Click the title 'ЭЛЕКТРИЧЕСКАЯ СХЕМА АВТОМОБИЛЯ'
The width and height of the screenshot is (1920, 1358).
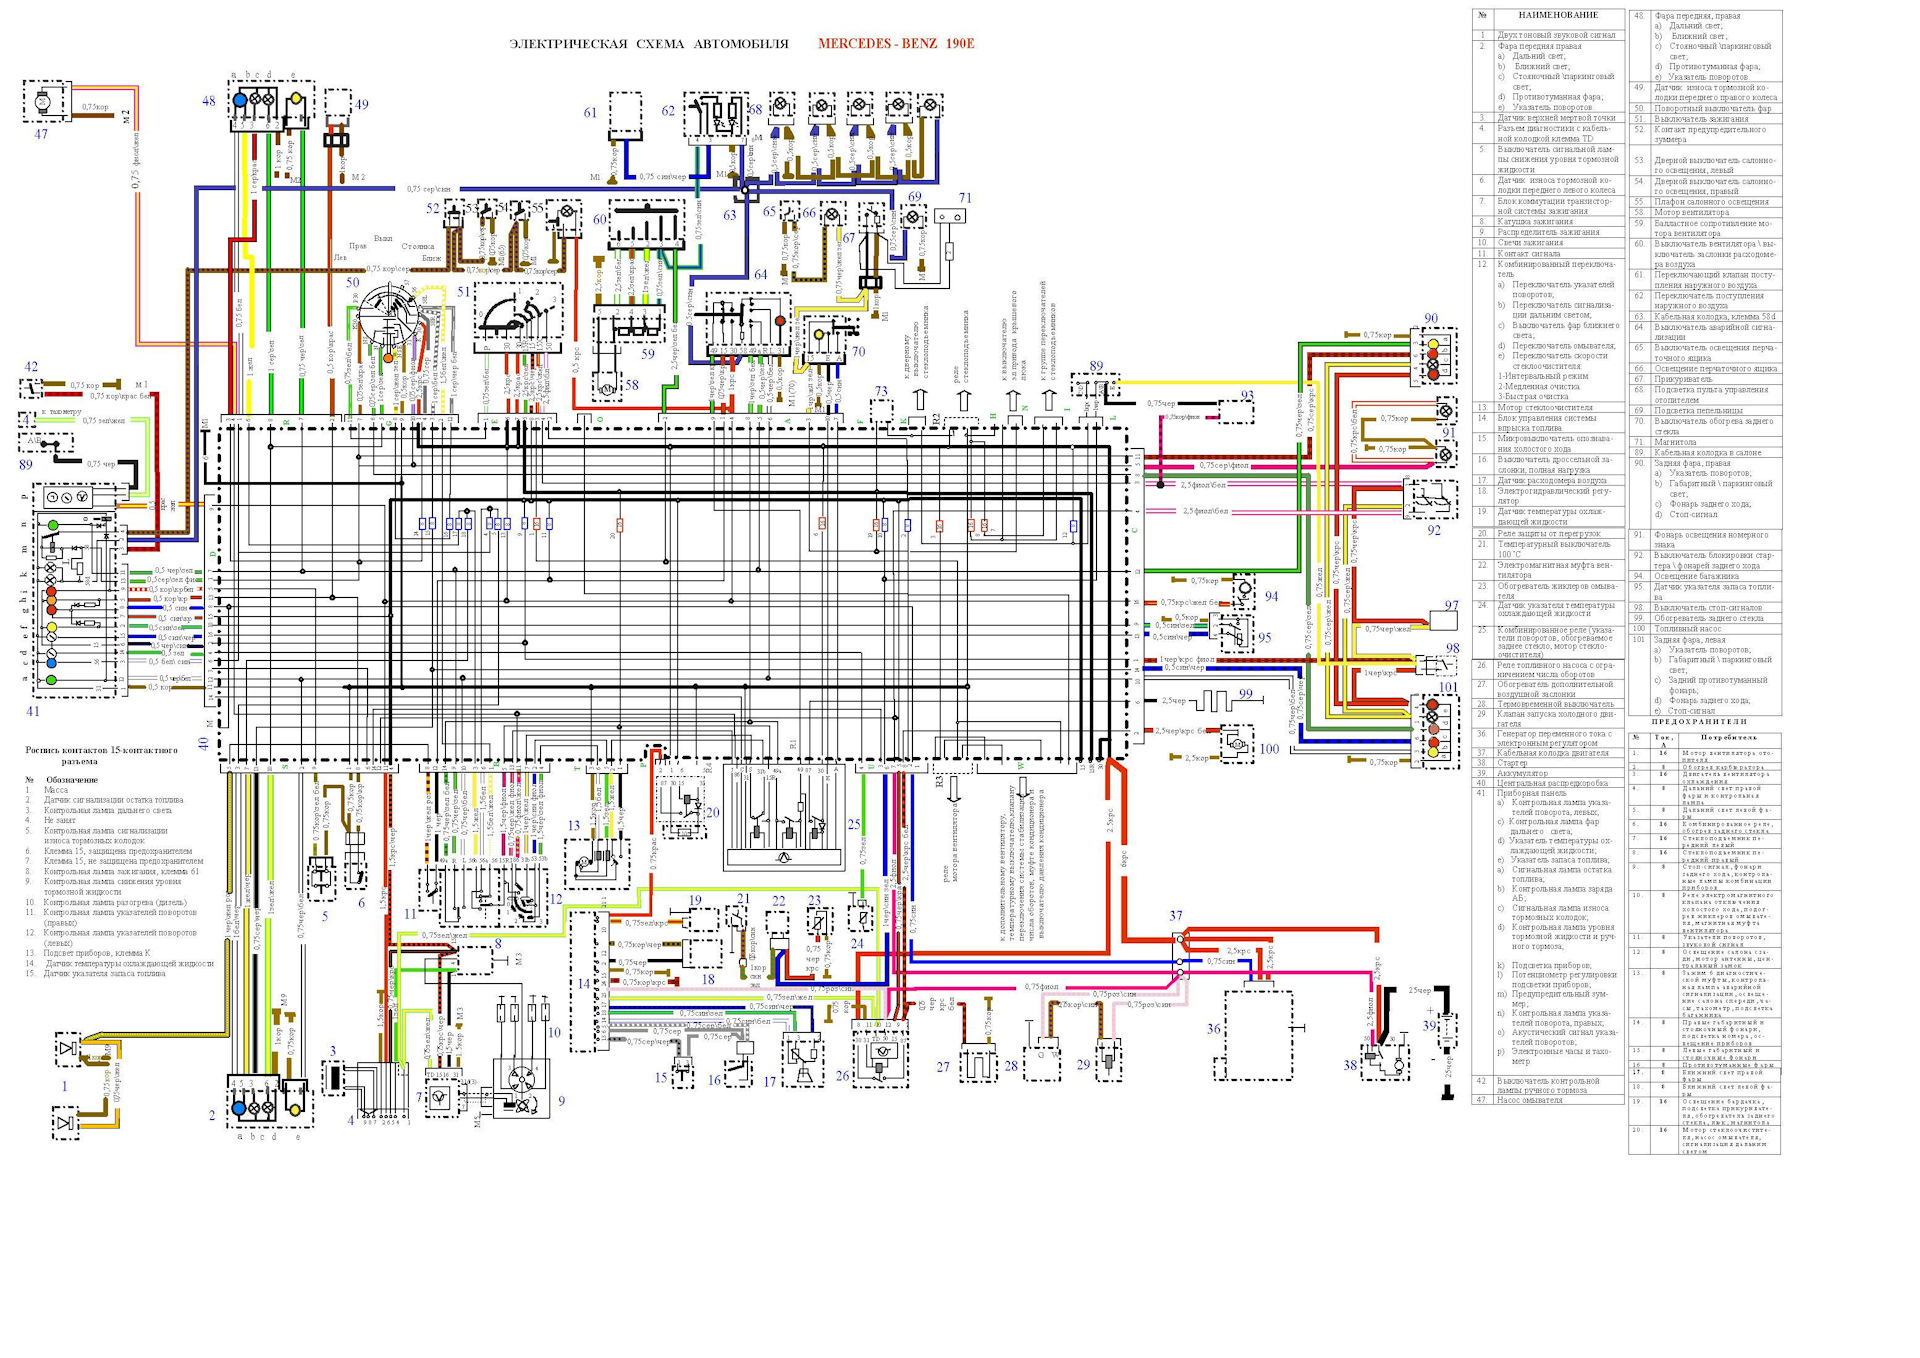(x=649, y=44)
